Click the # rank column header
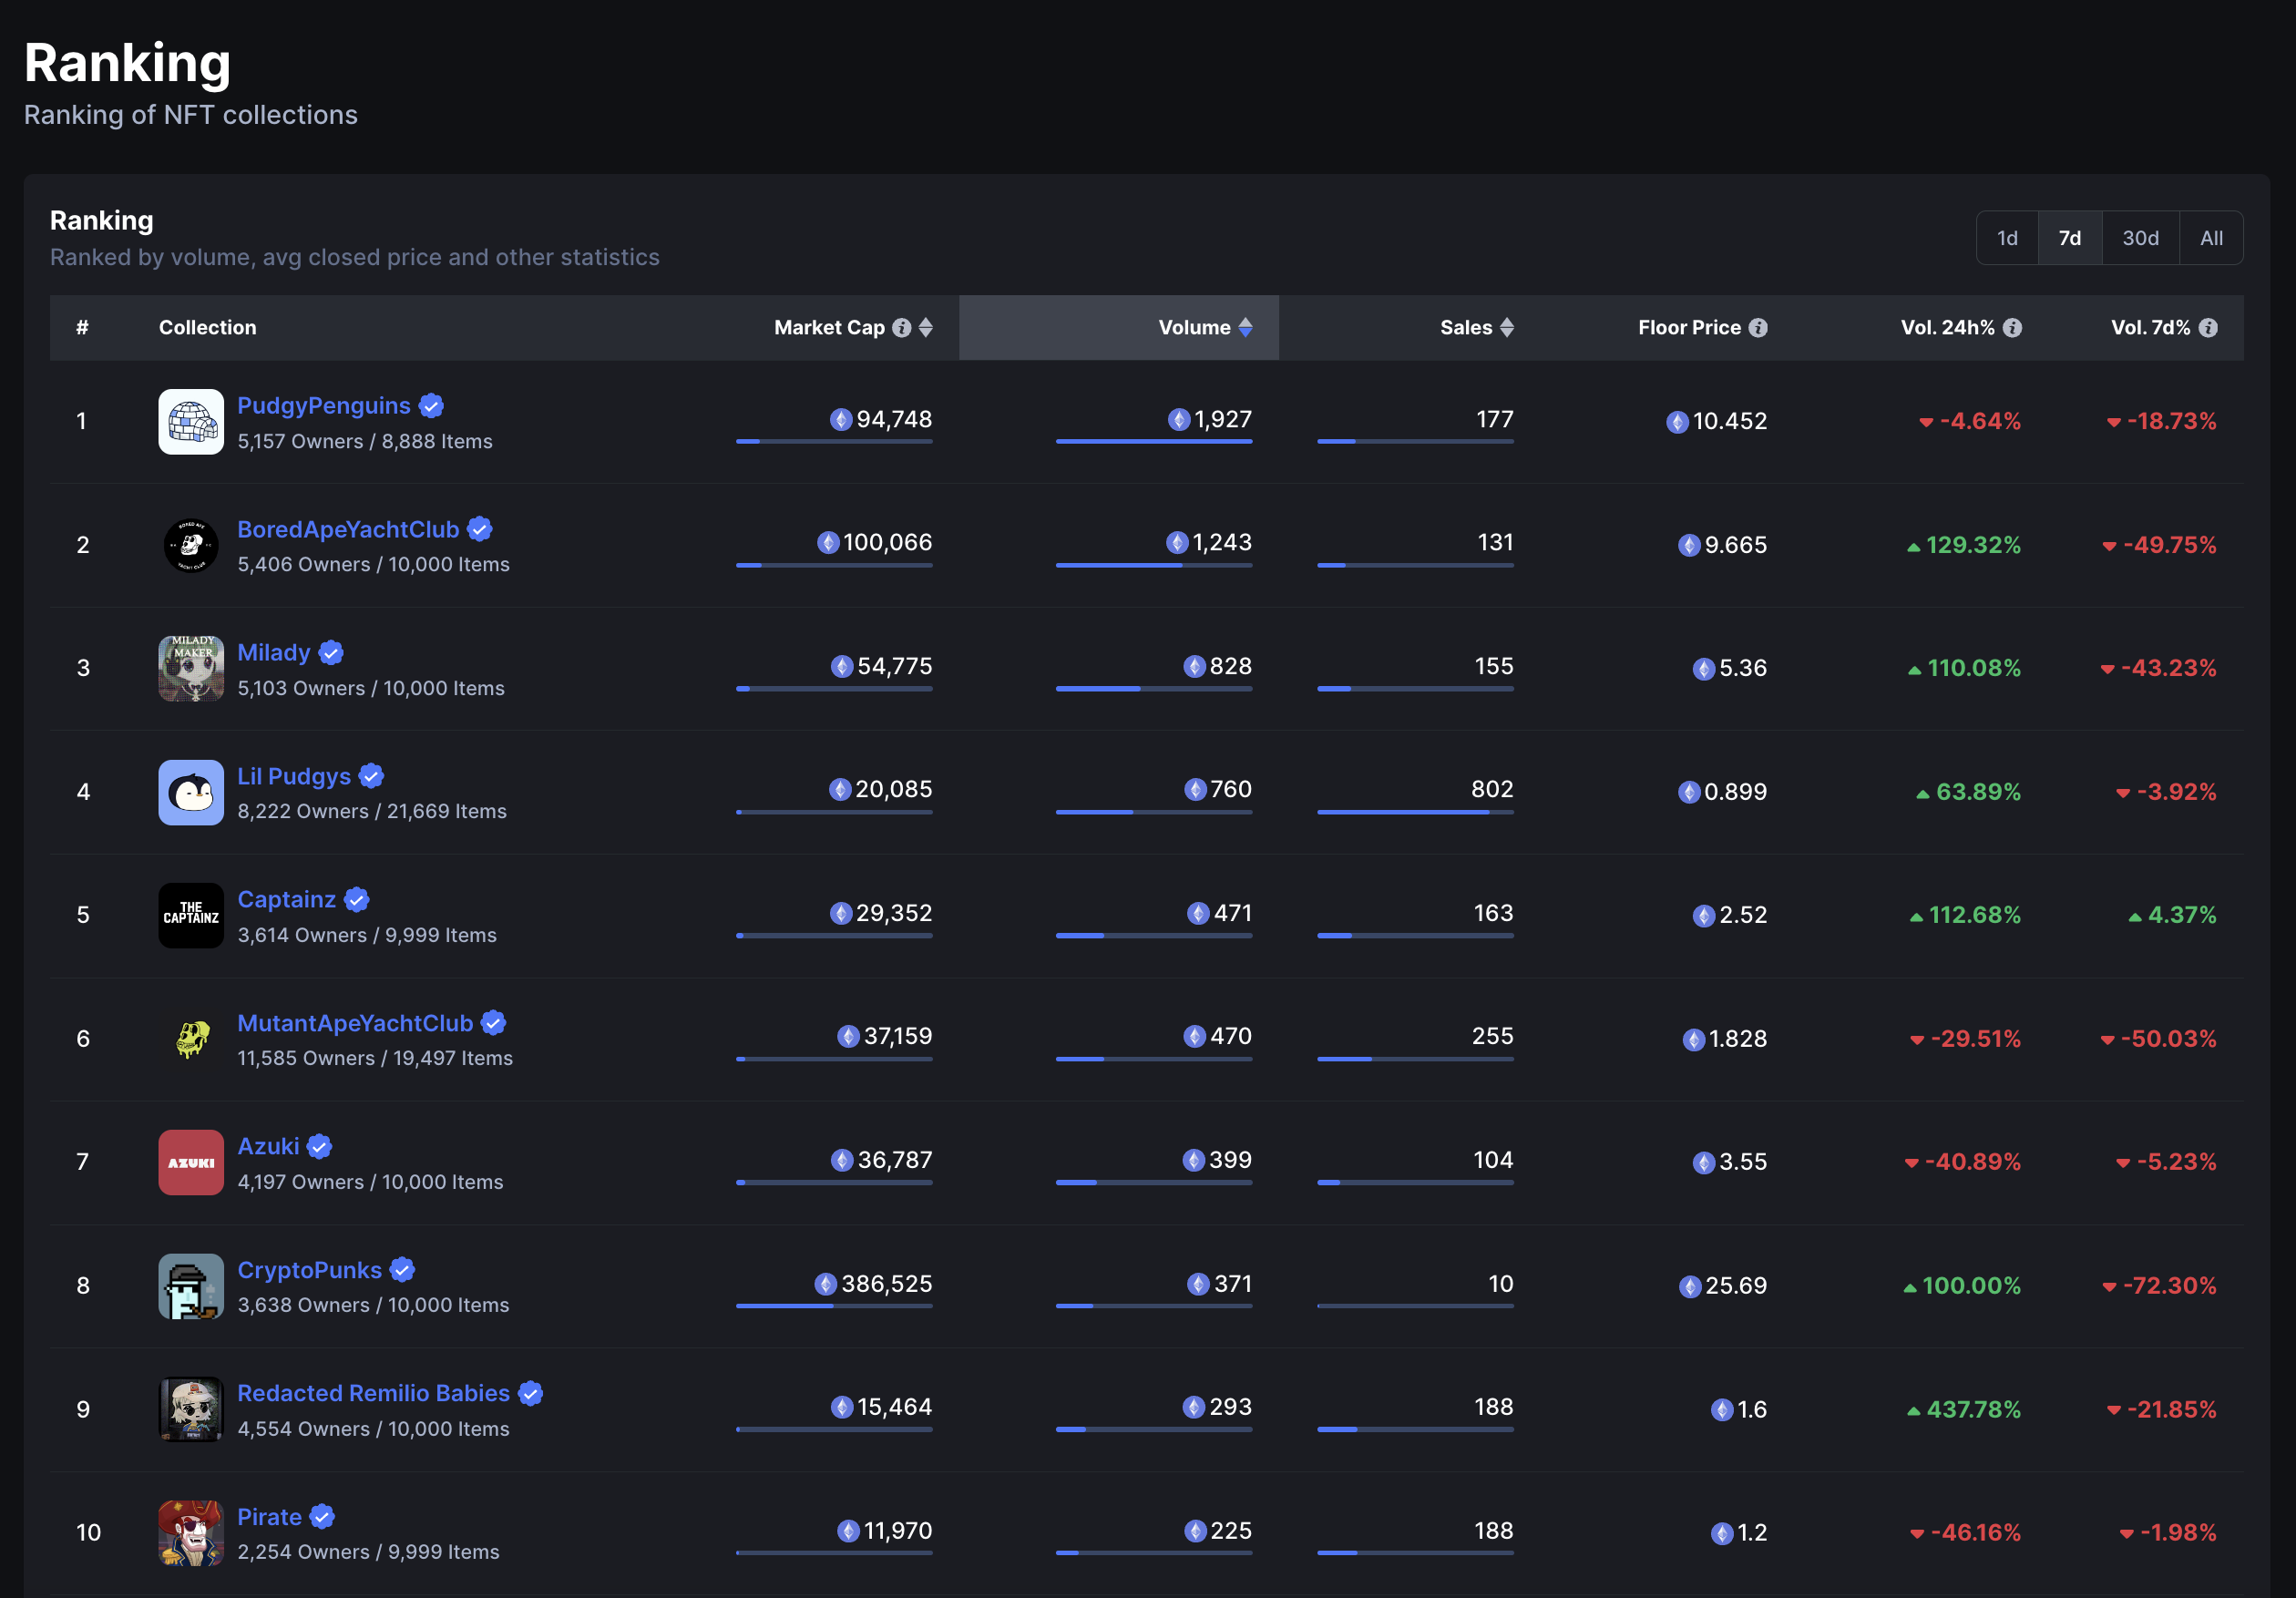 point(82,328)
